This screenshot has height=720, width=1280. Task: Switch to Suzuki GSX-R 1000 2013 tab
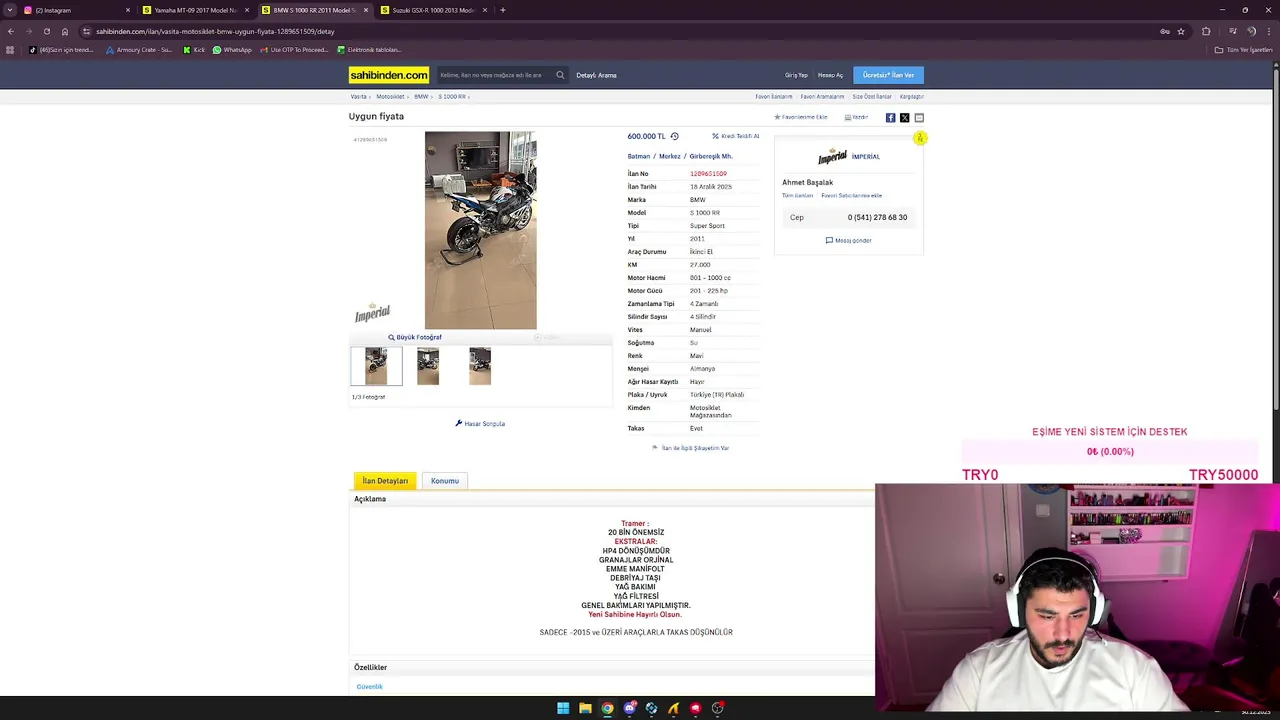point(433,10)
